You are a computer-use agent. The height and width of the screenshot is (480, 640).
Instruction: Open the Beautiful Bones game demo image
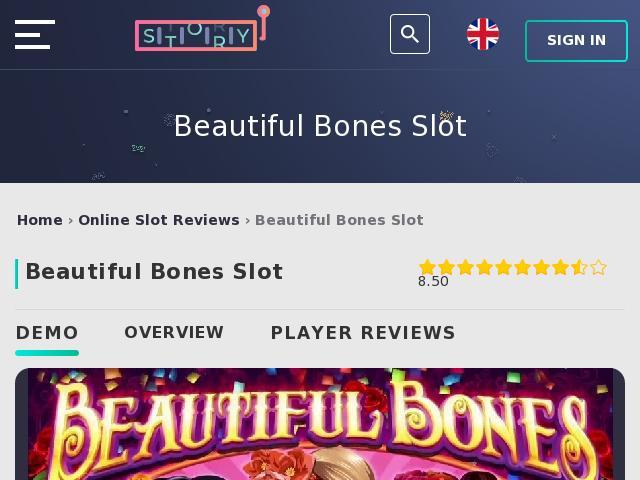pos(320,424)
